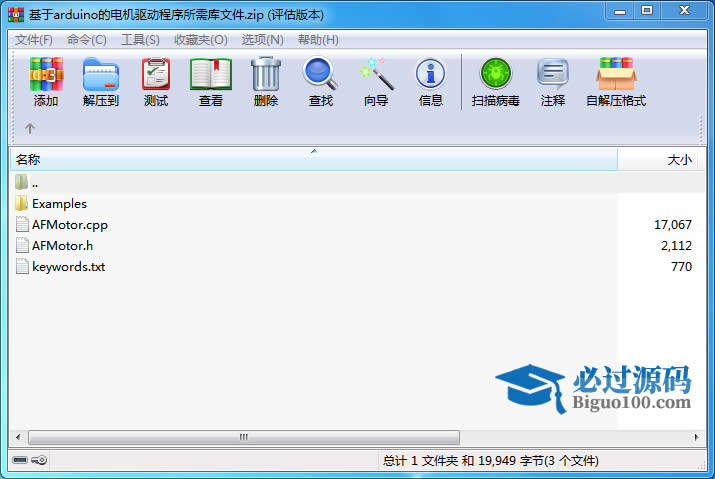Image resolution: width=715 pixels, height=479 pixels.
Task: Select the Examples folder name
Action: (59, 203)
